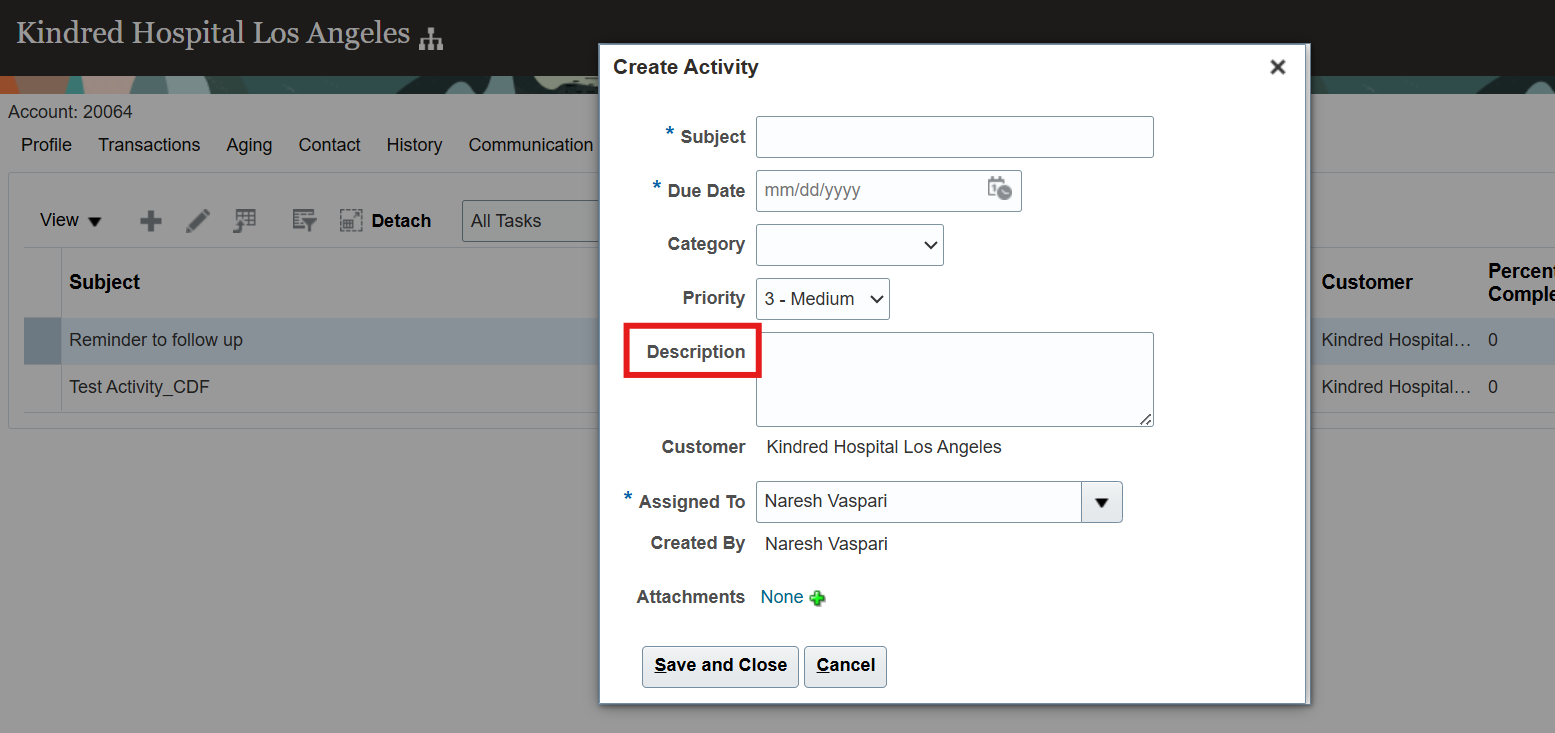This screenshot has height=733, width=1555.
Task: Click the Customer cell in the Test Activity_CDF row
Action: [1396, 387]
